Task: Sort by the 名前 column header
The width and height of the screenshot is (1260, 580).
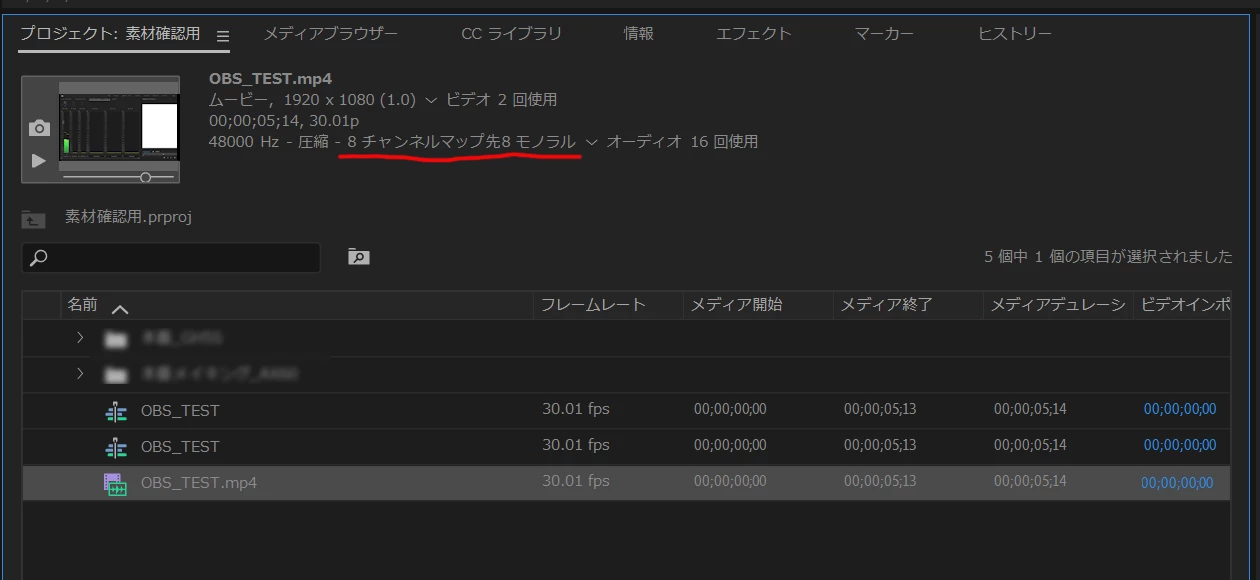Action: click(82, 305)
